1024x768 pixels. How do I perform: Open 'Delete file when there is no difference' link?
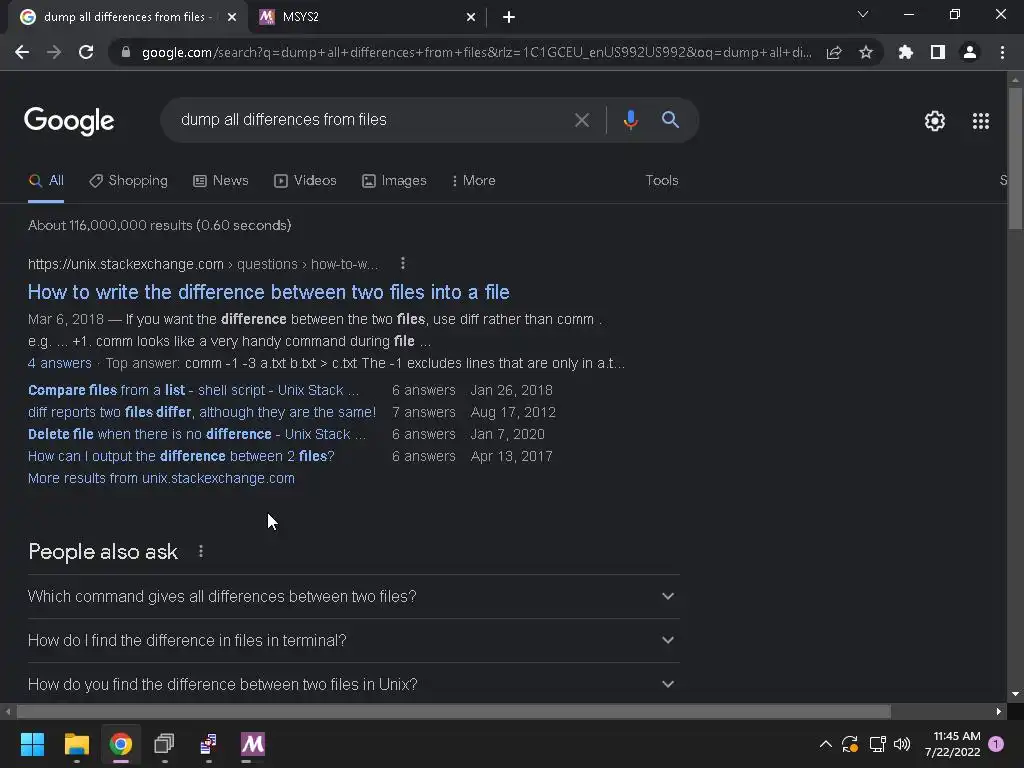tap(197, 434)
